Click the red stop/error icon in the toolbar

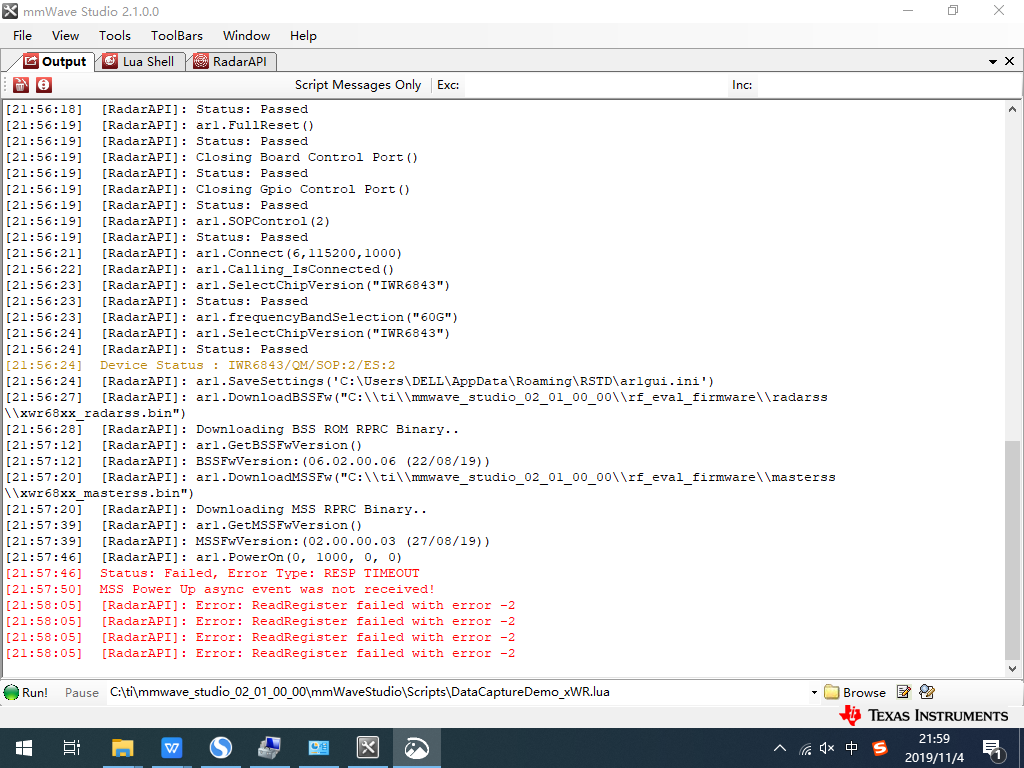[44, 85]
